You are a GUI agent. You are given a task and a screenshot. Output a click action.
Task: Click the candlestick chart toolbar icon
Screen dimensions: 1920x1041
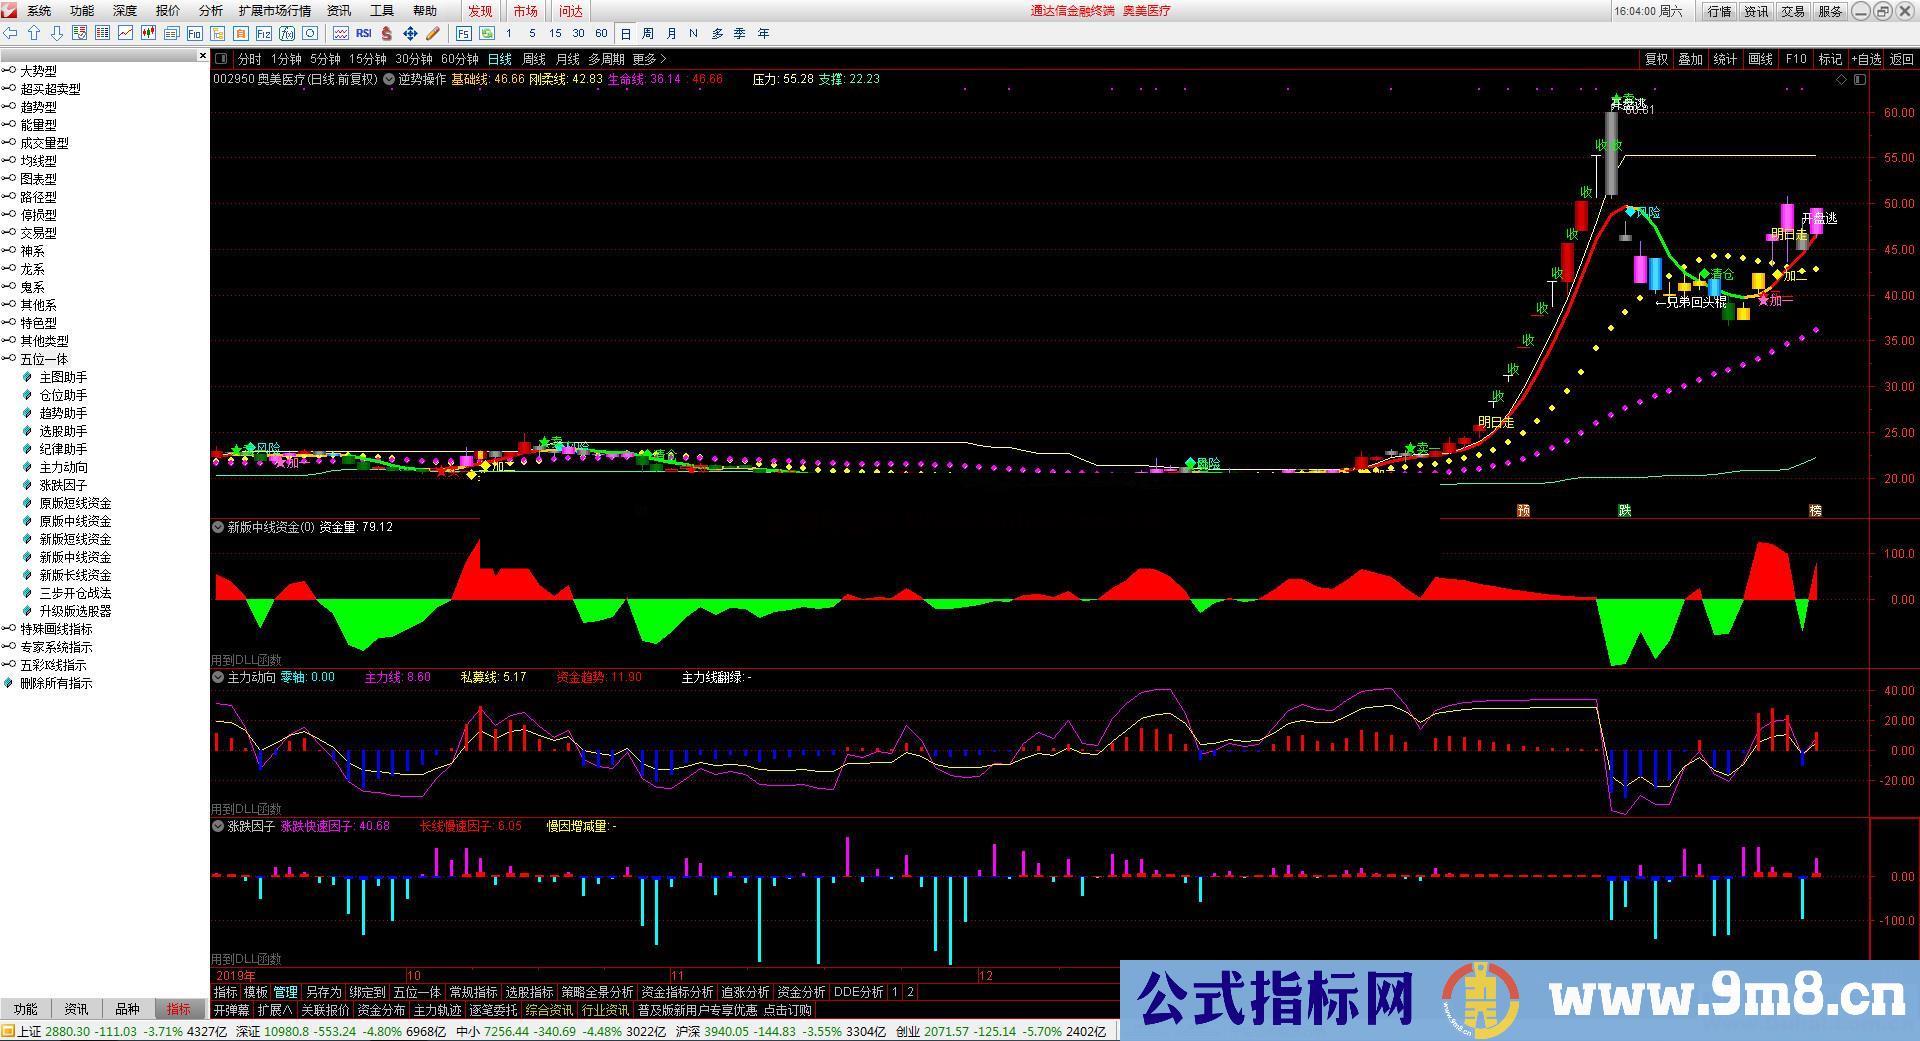pyautogui.click(x=148, y=33)
